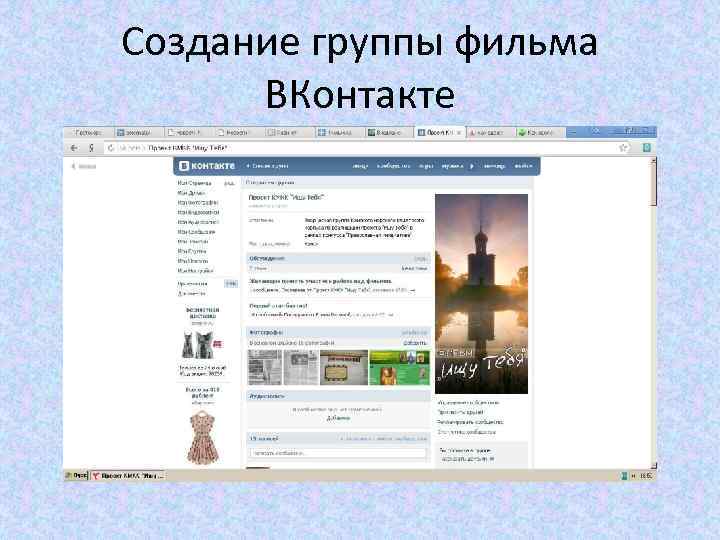Click the back link left of page
The image size is (720, 540).
pyautogui.click(x=84, y=166)
